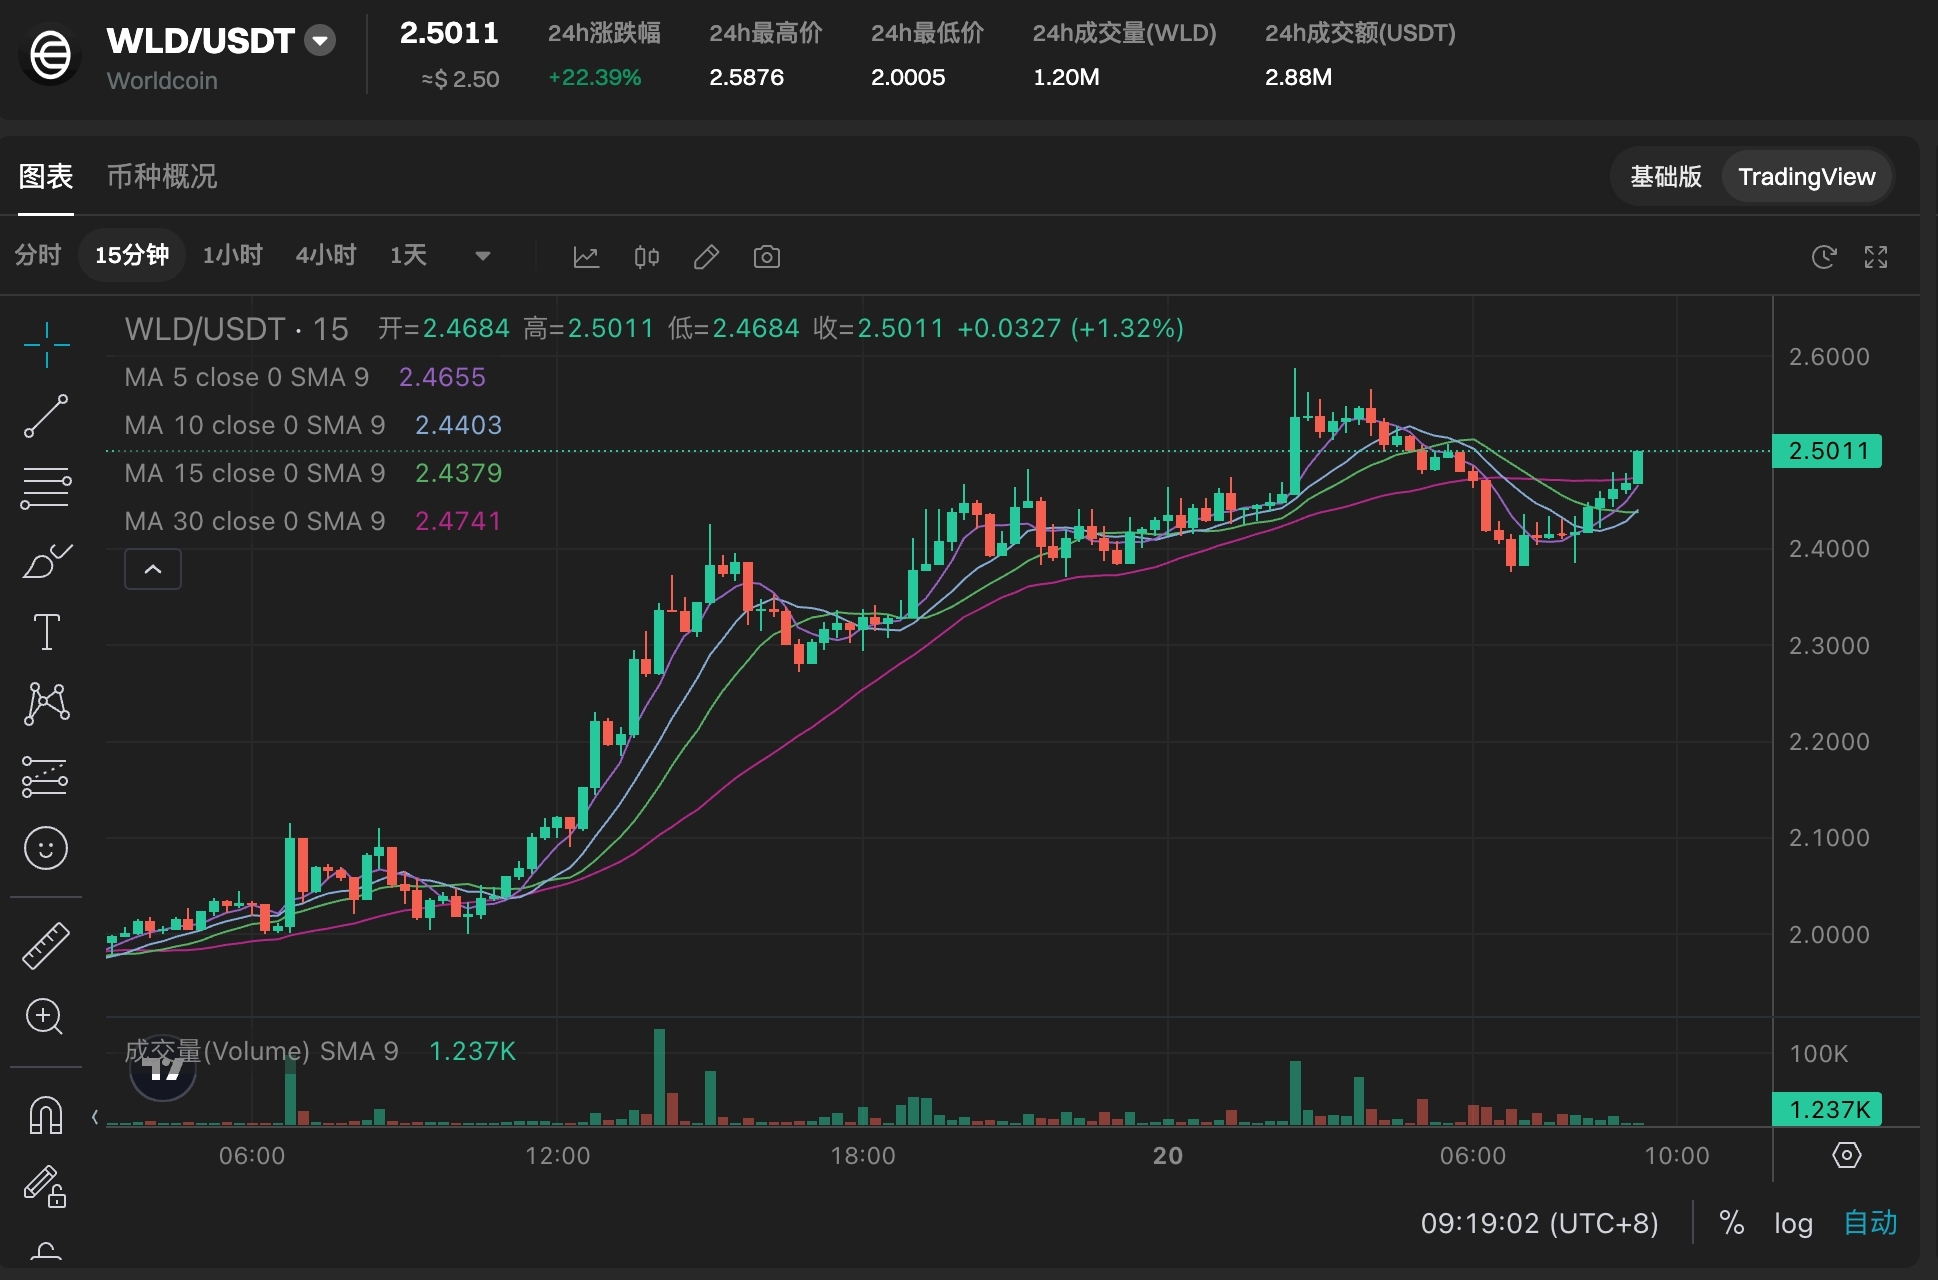This screenshot has width=1938, height=1280.
Task: Click the volume label 1.237K on axis
Action: [1828, 1109]
